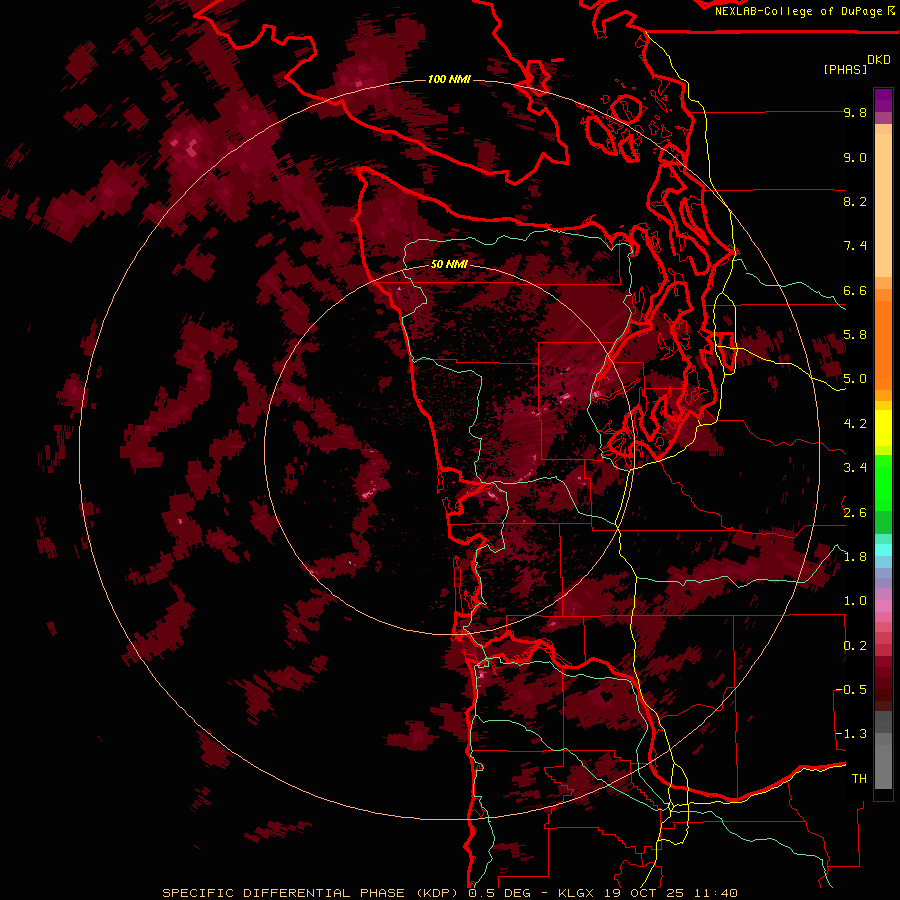This screenshot has height=900, width=900.
Task: Click the TH threshold label
Action: point(859,779)
